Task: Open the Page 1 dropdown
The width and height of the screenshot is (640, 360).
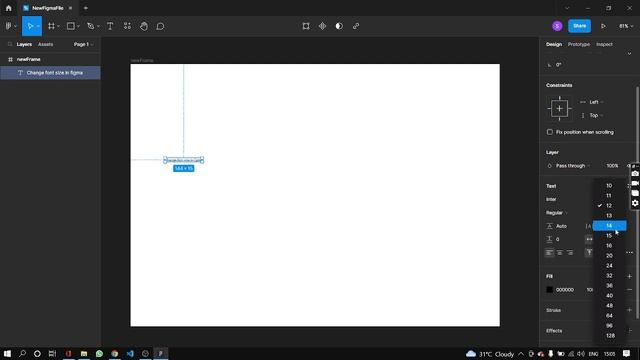Action: click(84, 44)
